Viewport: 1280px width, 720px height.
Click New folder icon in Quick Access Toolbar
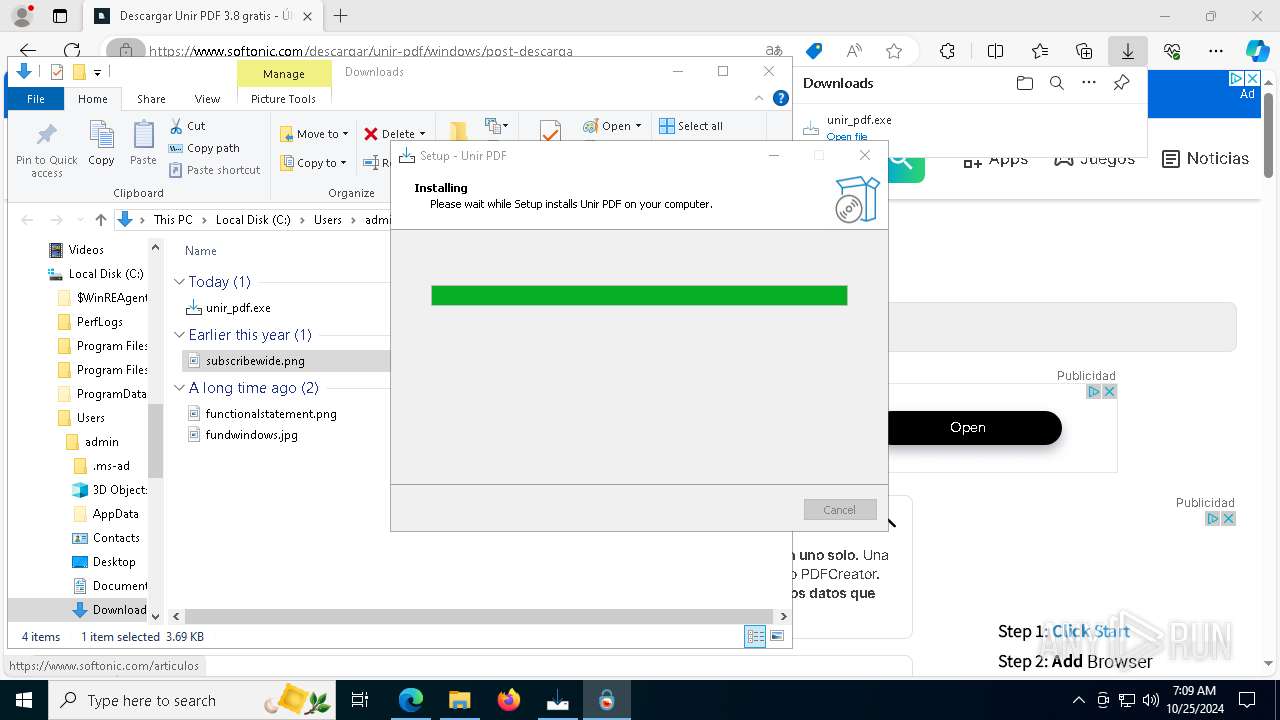tap(79, 72)
